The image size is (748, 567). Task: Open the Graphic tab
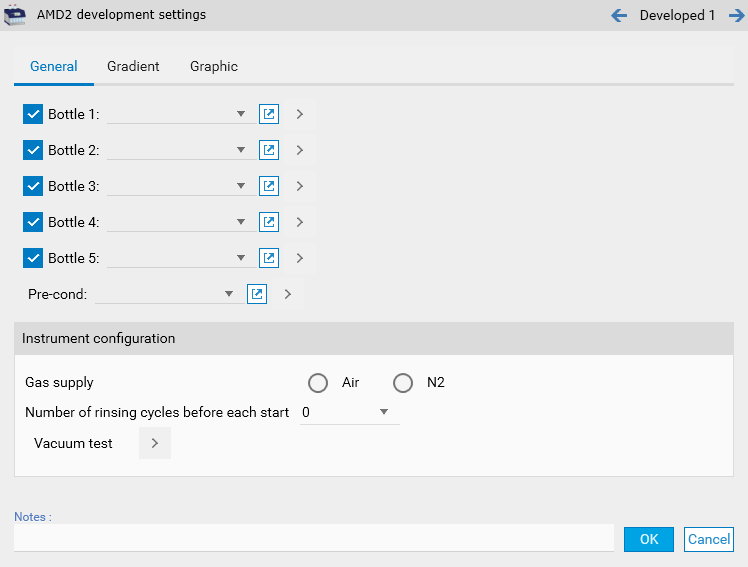click(214, 66)
